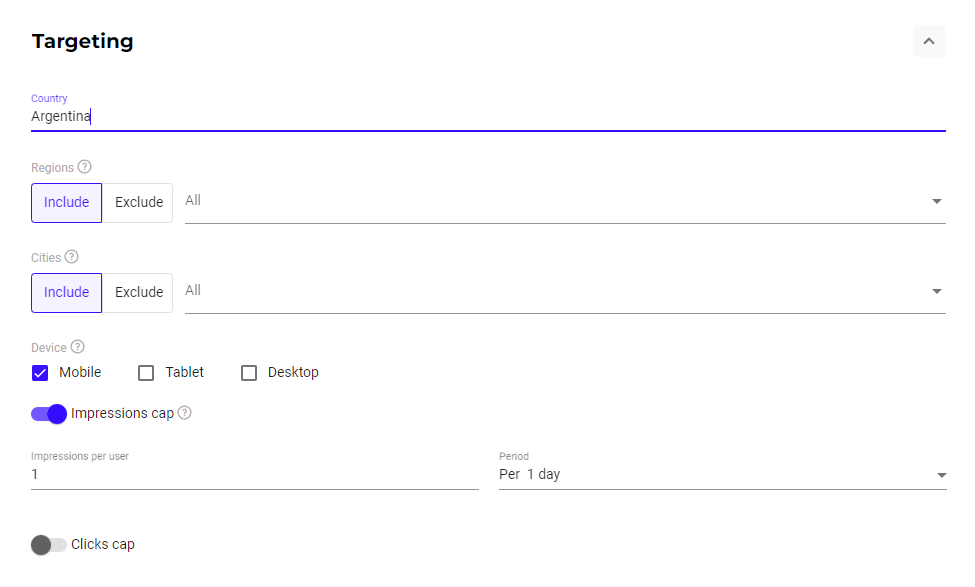Open the Period Per 1 day dropdown
Viewport: 975px width, 587px height.
click(940, 475)
